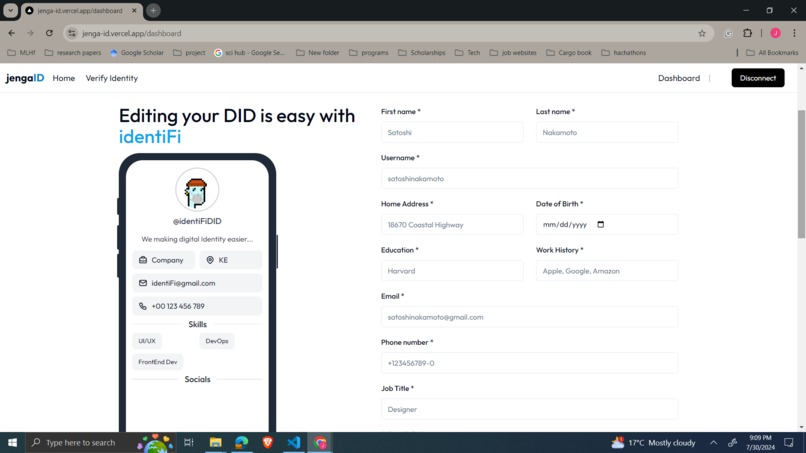Open the programs bookmark folder
This screenshot has width=806, height=453.
[369, 52]
